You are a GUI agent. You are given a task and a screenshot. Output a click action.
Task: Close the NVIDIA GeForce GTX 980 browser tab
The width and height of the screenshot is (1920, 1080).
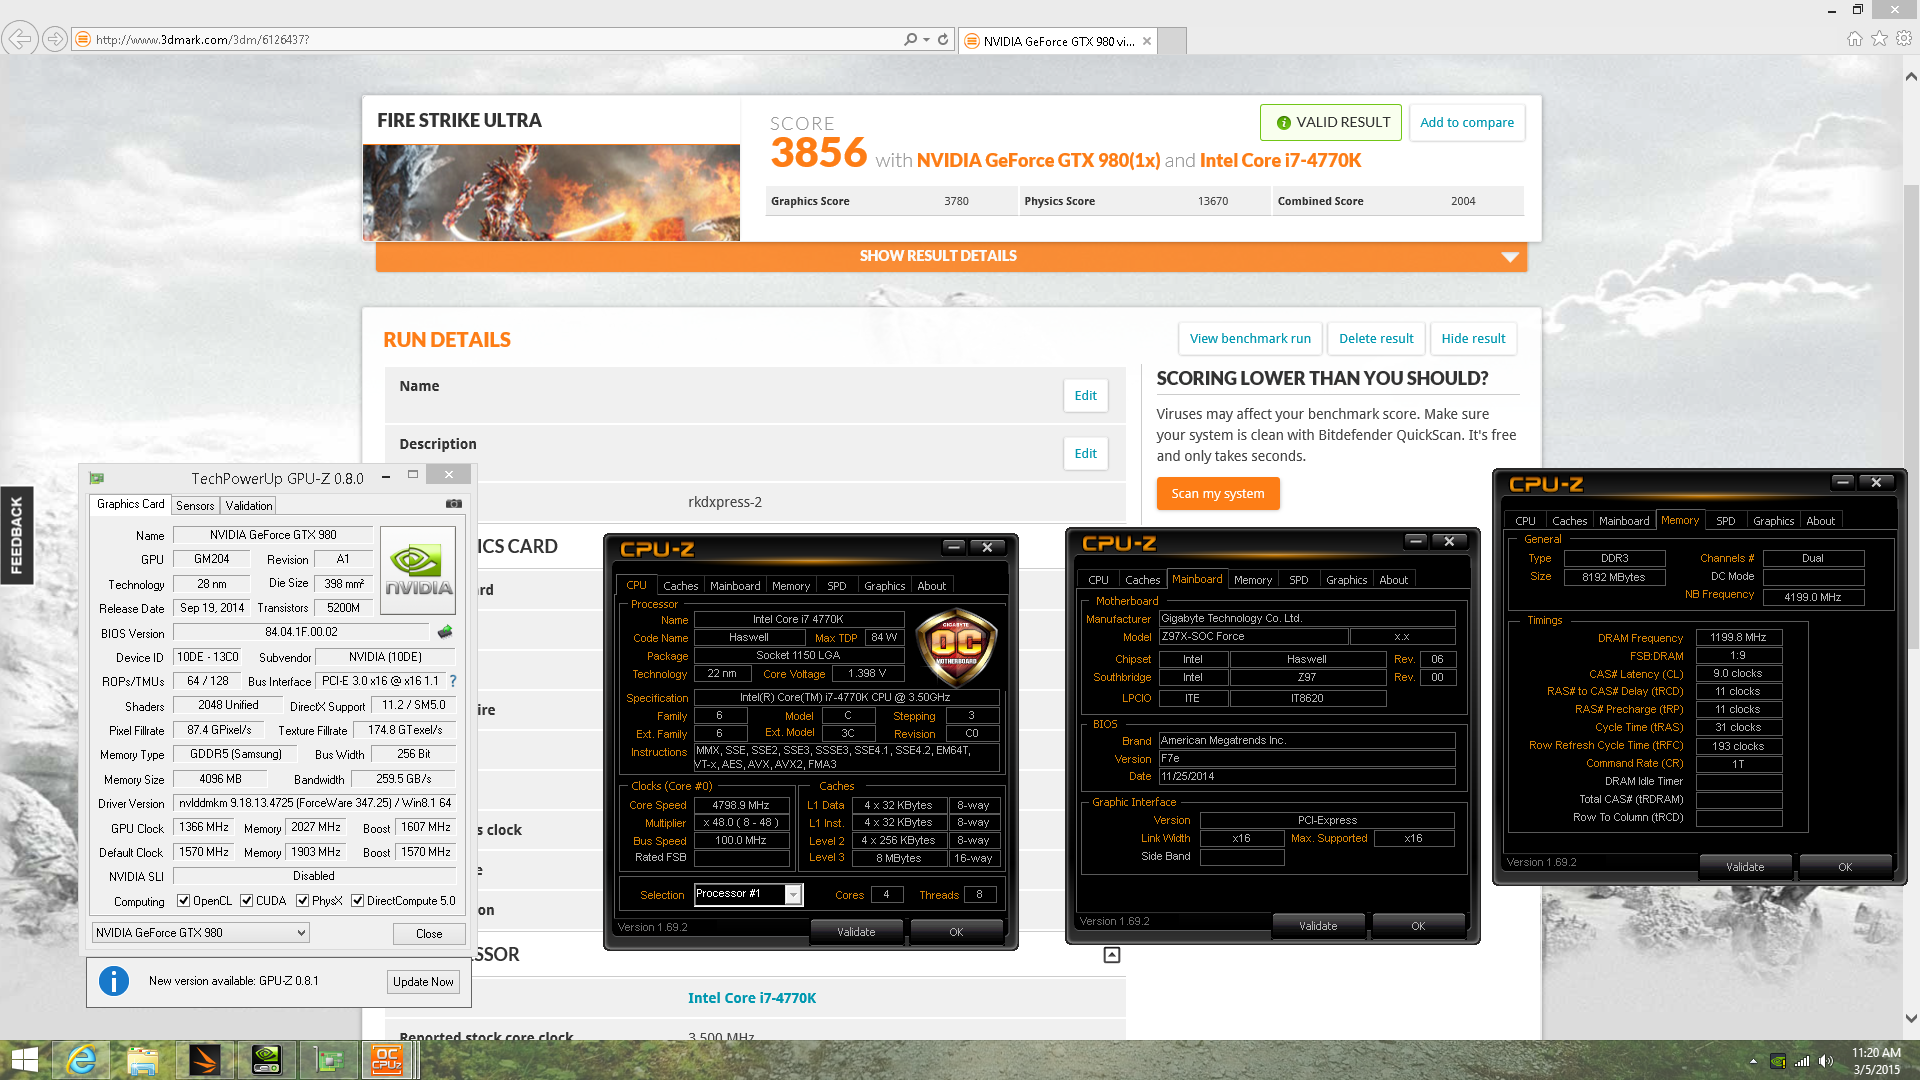1147,41
